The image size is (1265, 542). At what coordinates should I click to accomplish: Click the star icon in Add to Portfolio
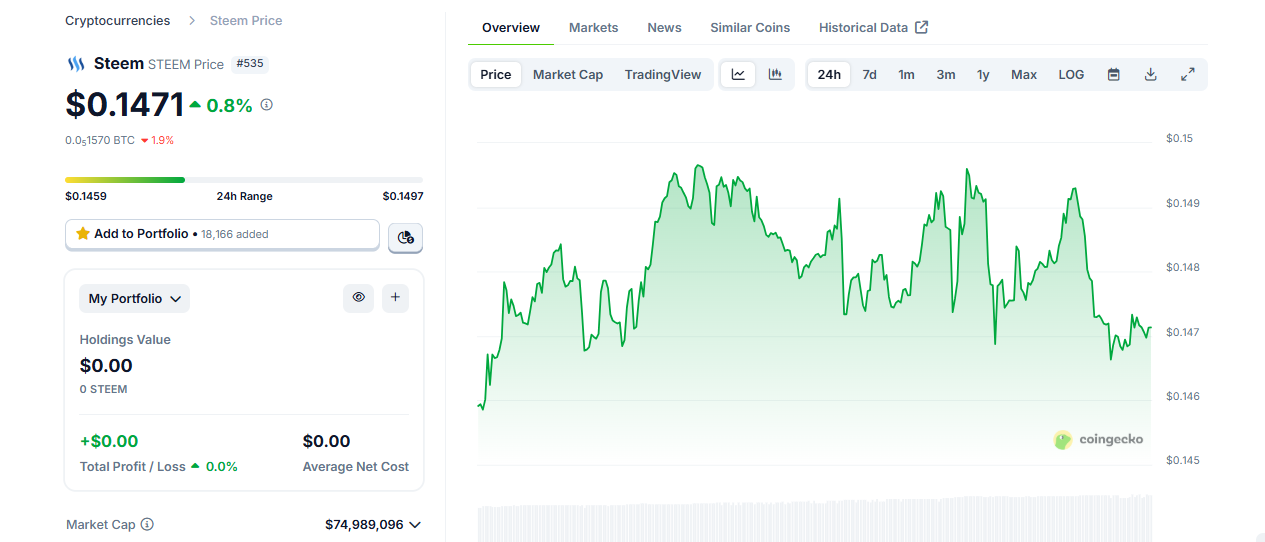point(83,233)
